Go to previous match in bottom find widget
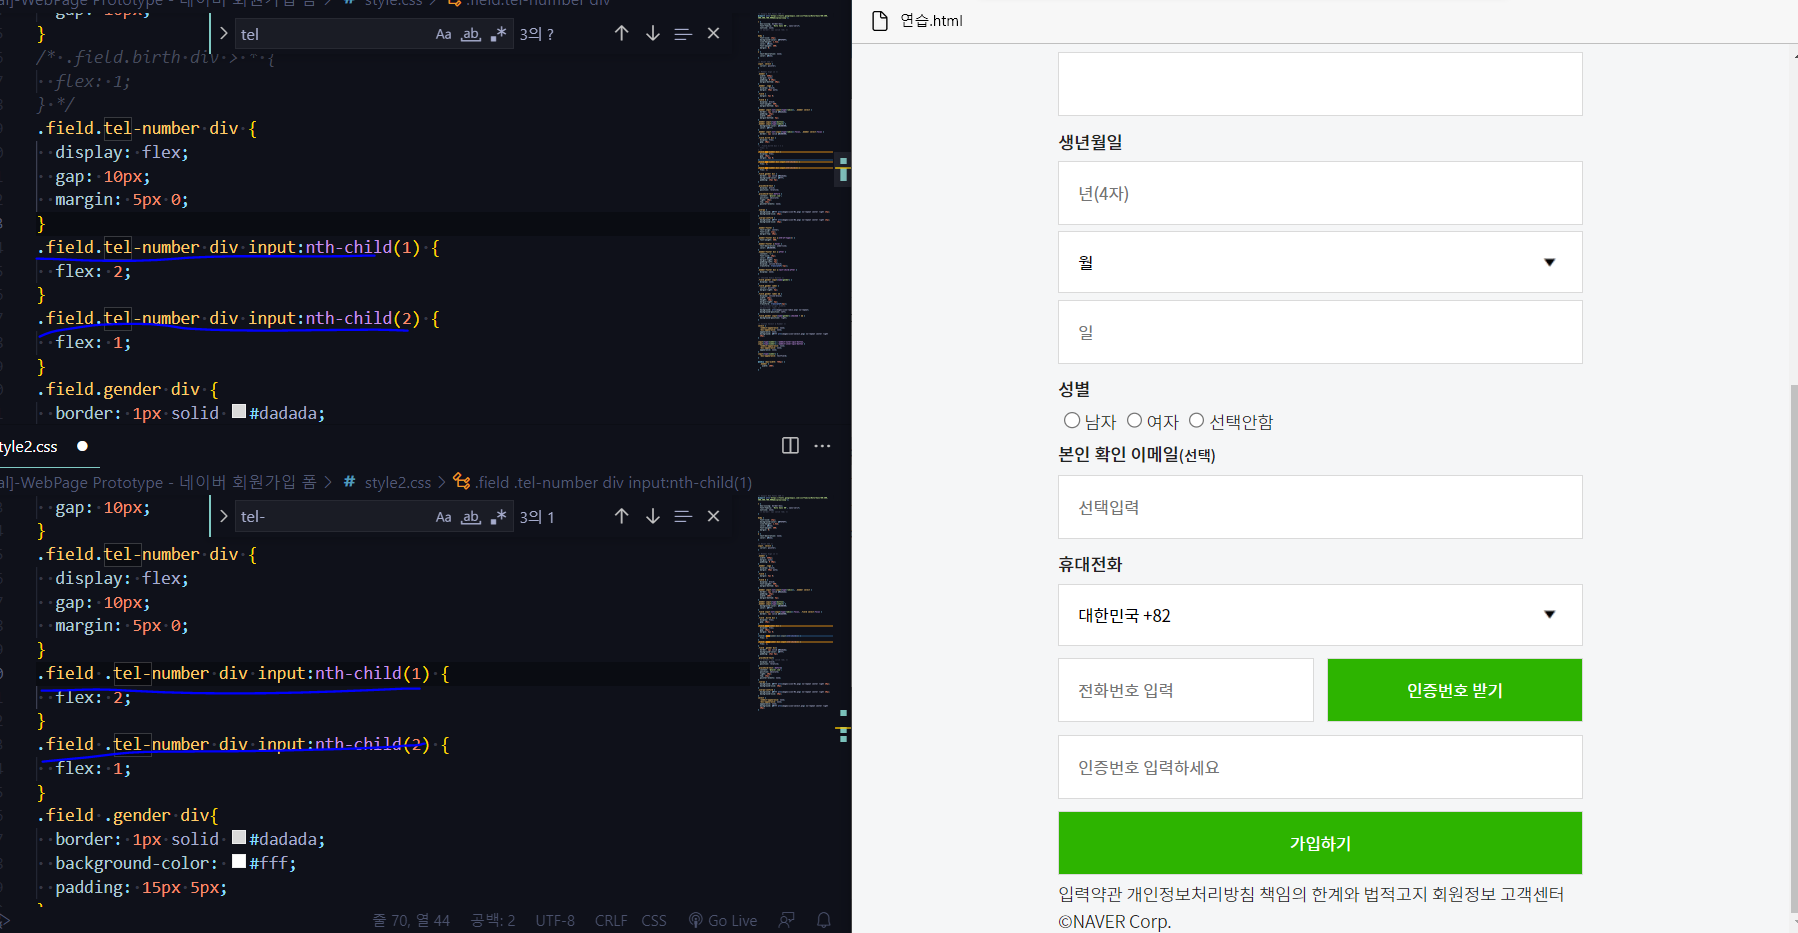This screenshot has width=1798, height=933. 621,517
